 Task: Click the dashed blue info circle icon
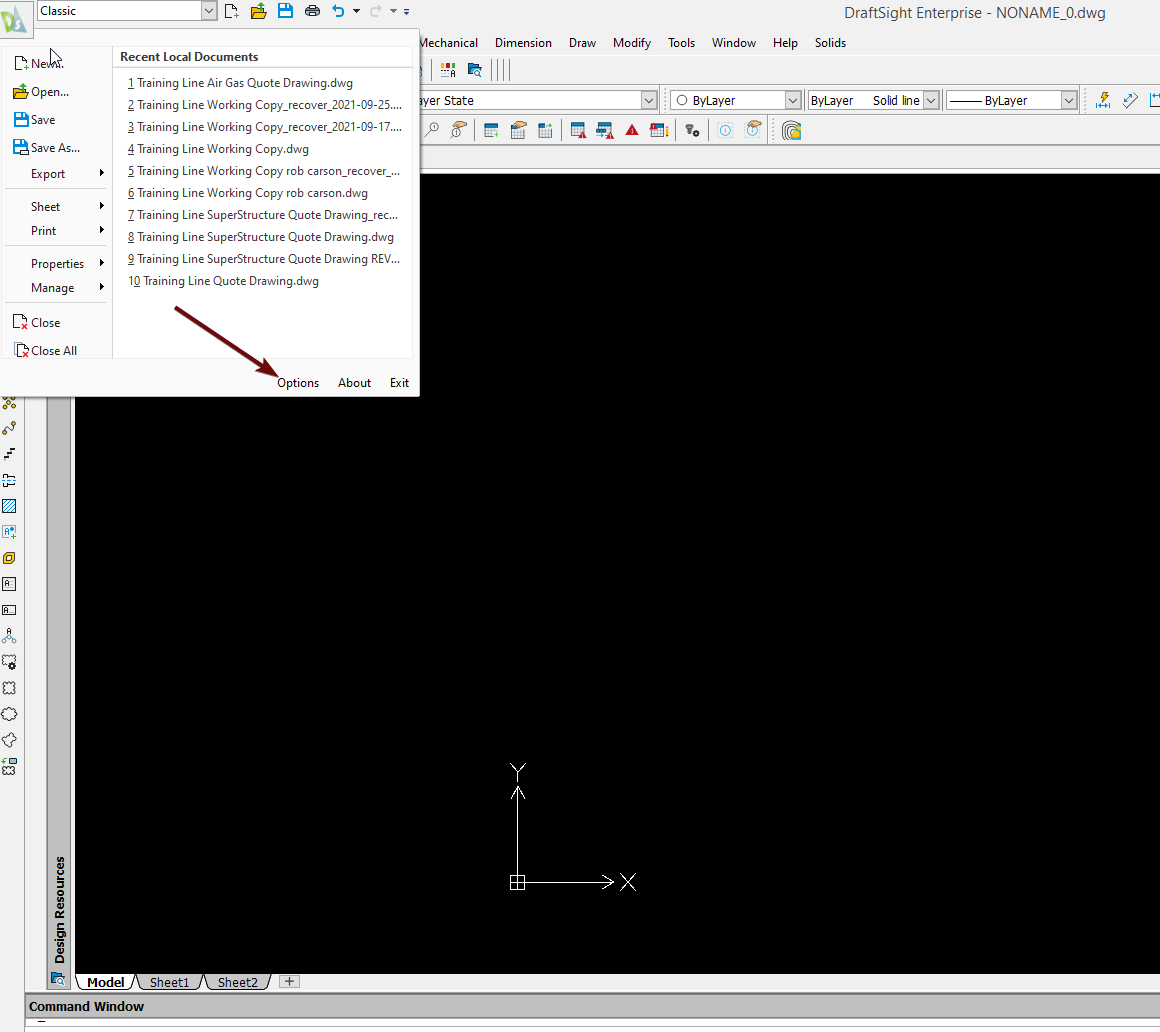coord(725,131)
